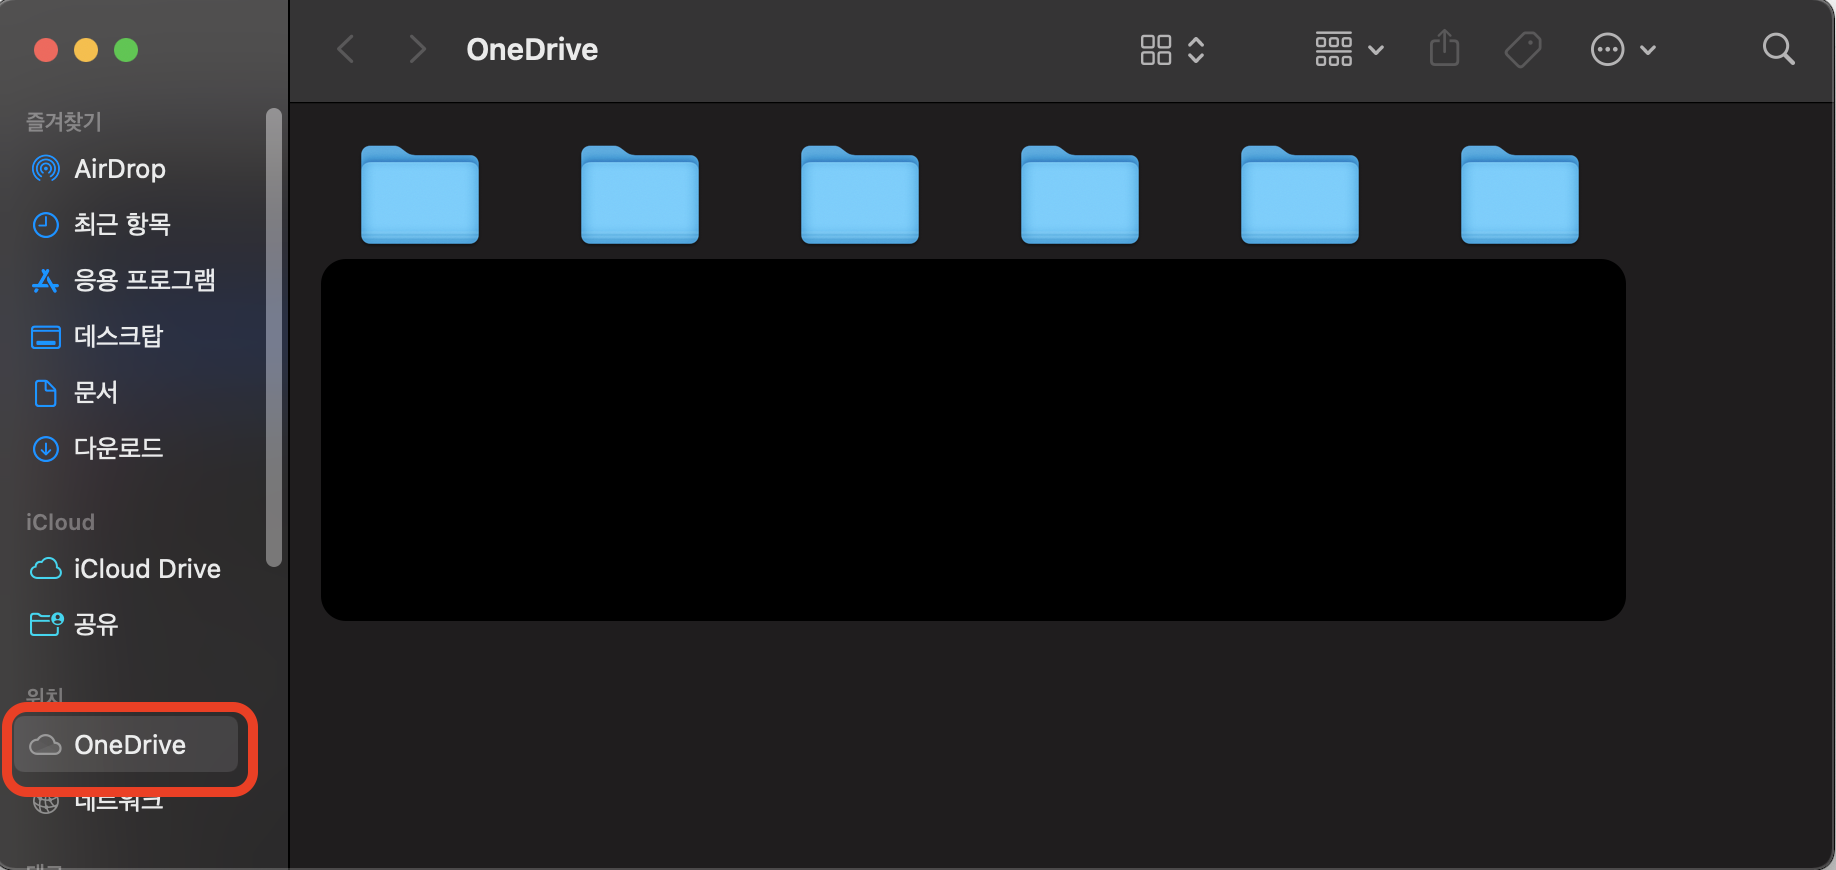Screen dimensions: 1836x870
Task: Click the cloud icon beside iCloud Drive
Action: tap(46, 569)
